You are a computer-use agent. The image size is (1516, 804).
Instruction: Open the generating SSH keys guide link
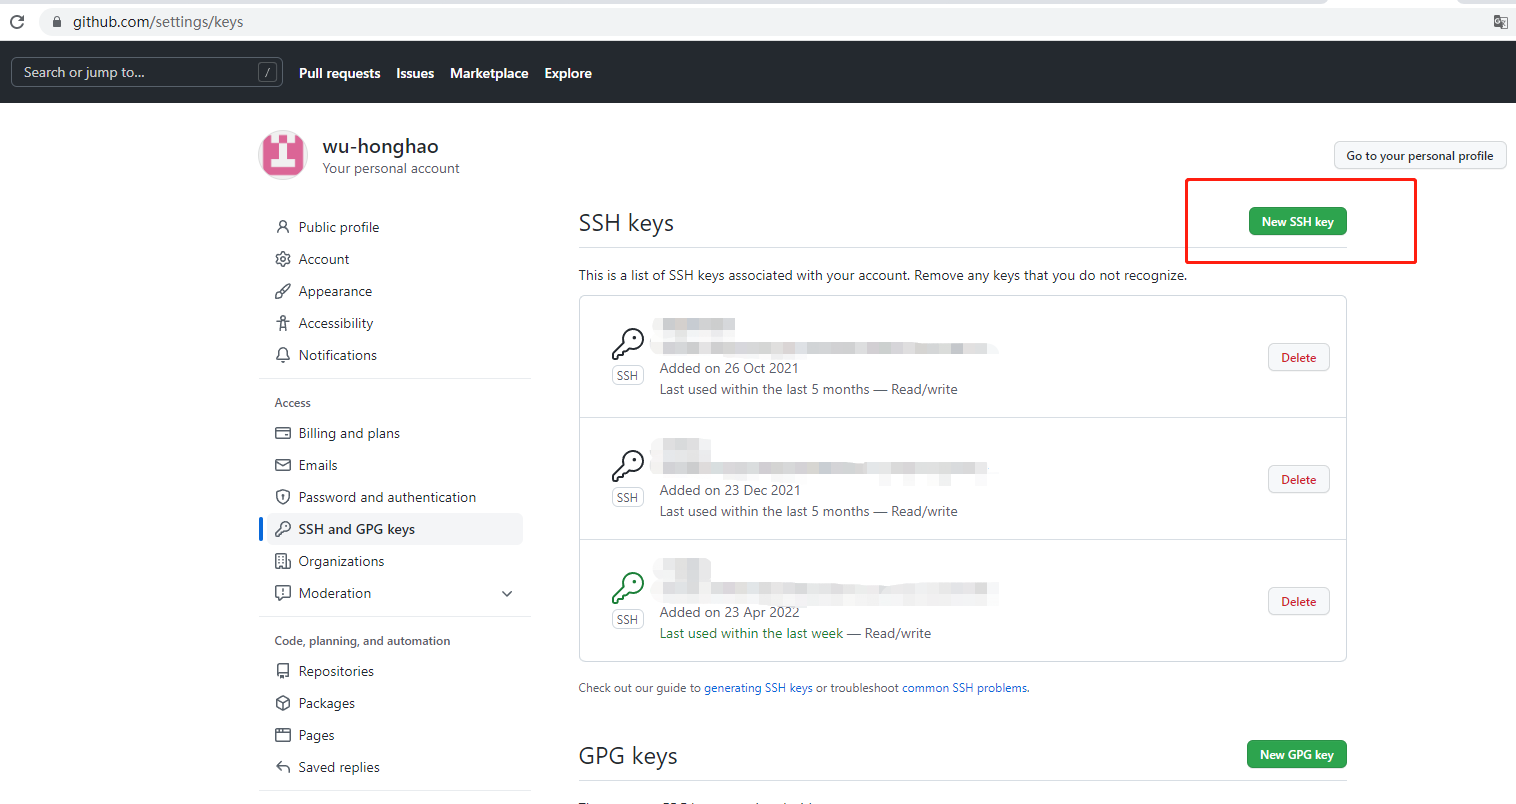(758, 688)
